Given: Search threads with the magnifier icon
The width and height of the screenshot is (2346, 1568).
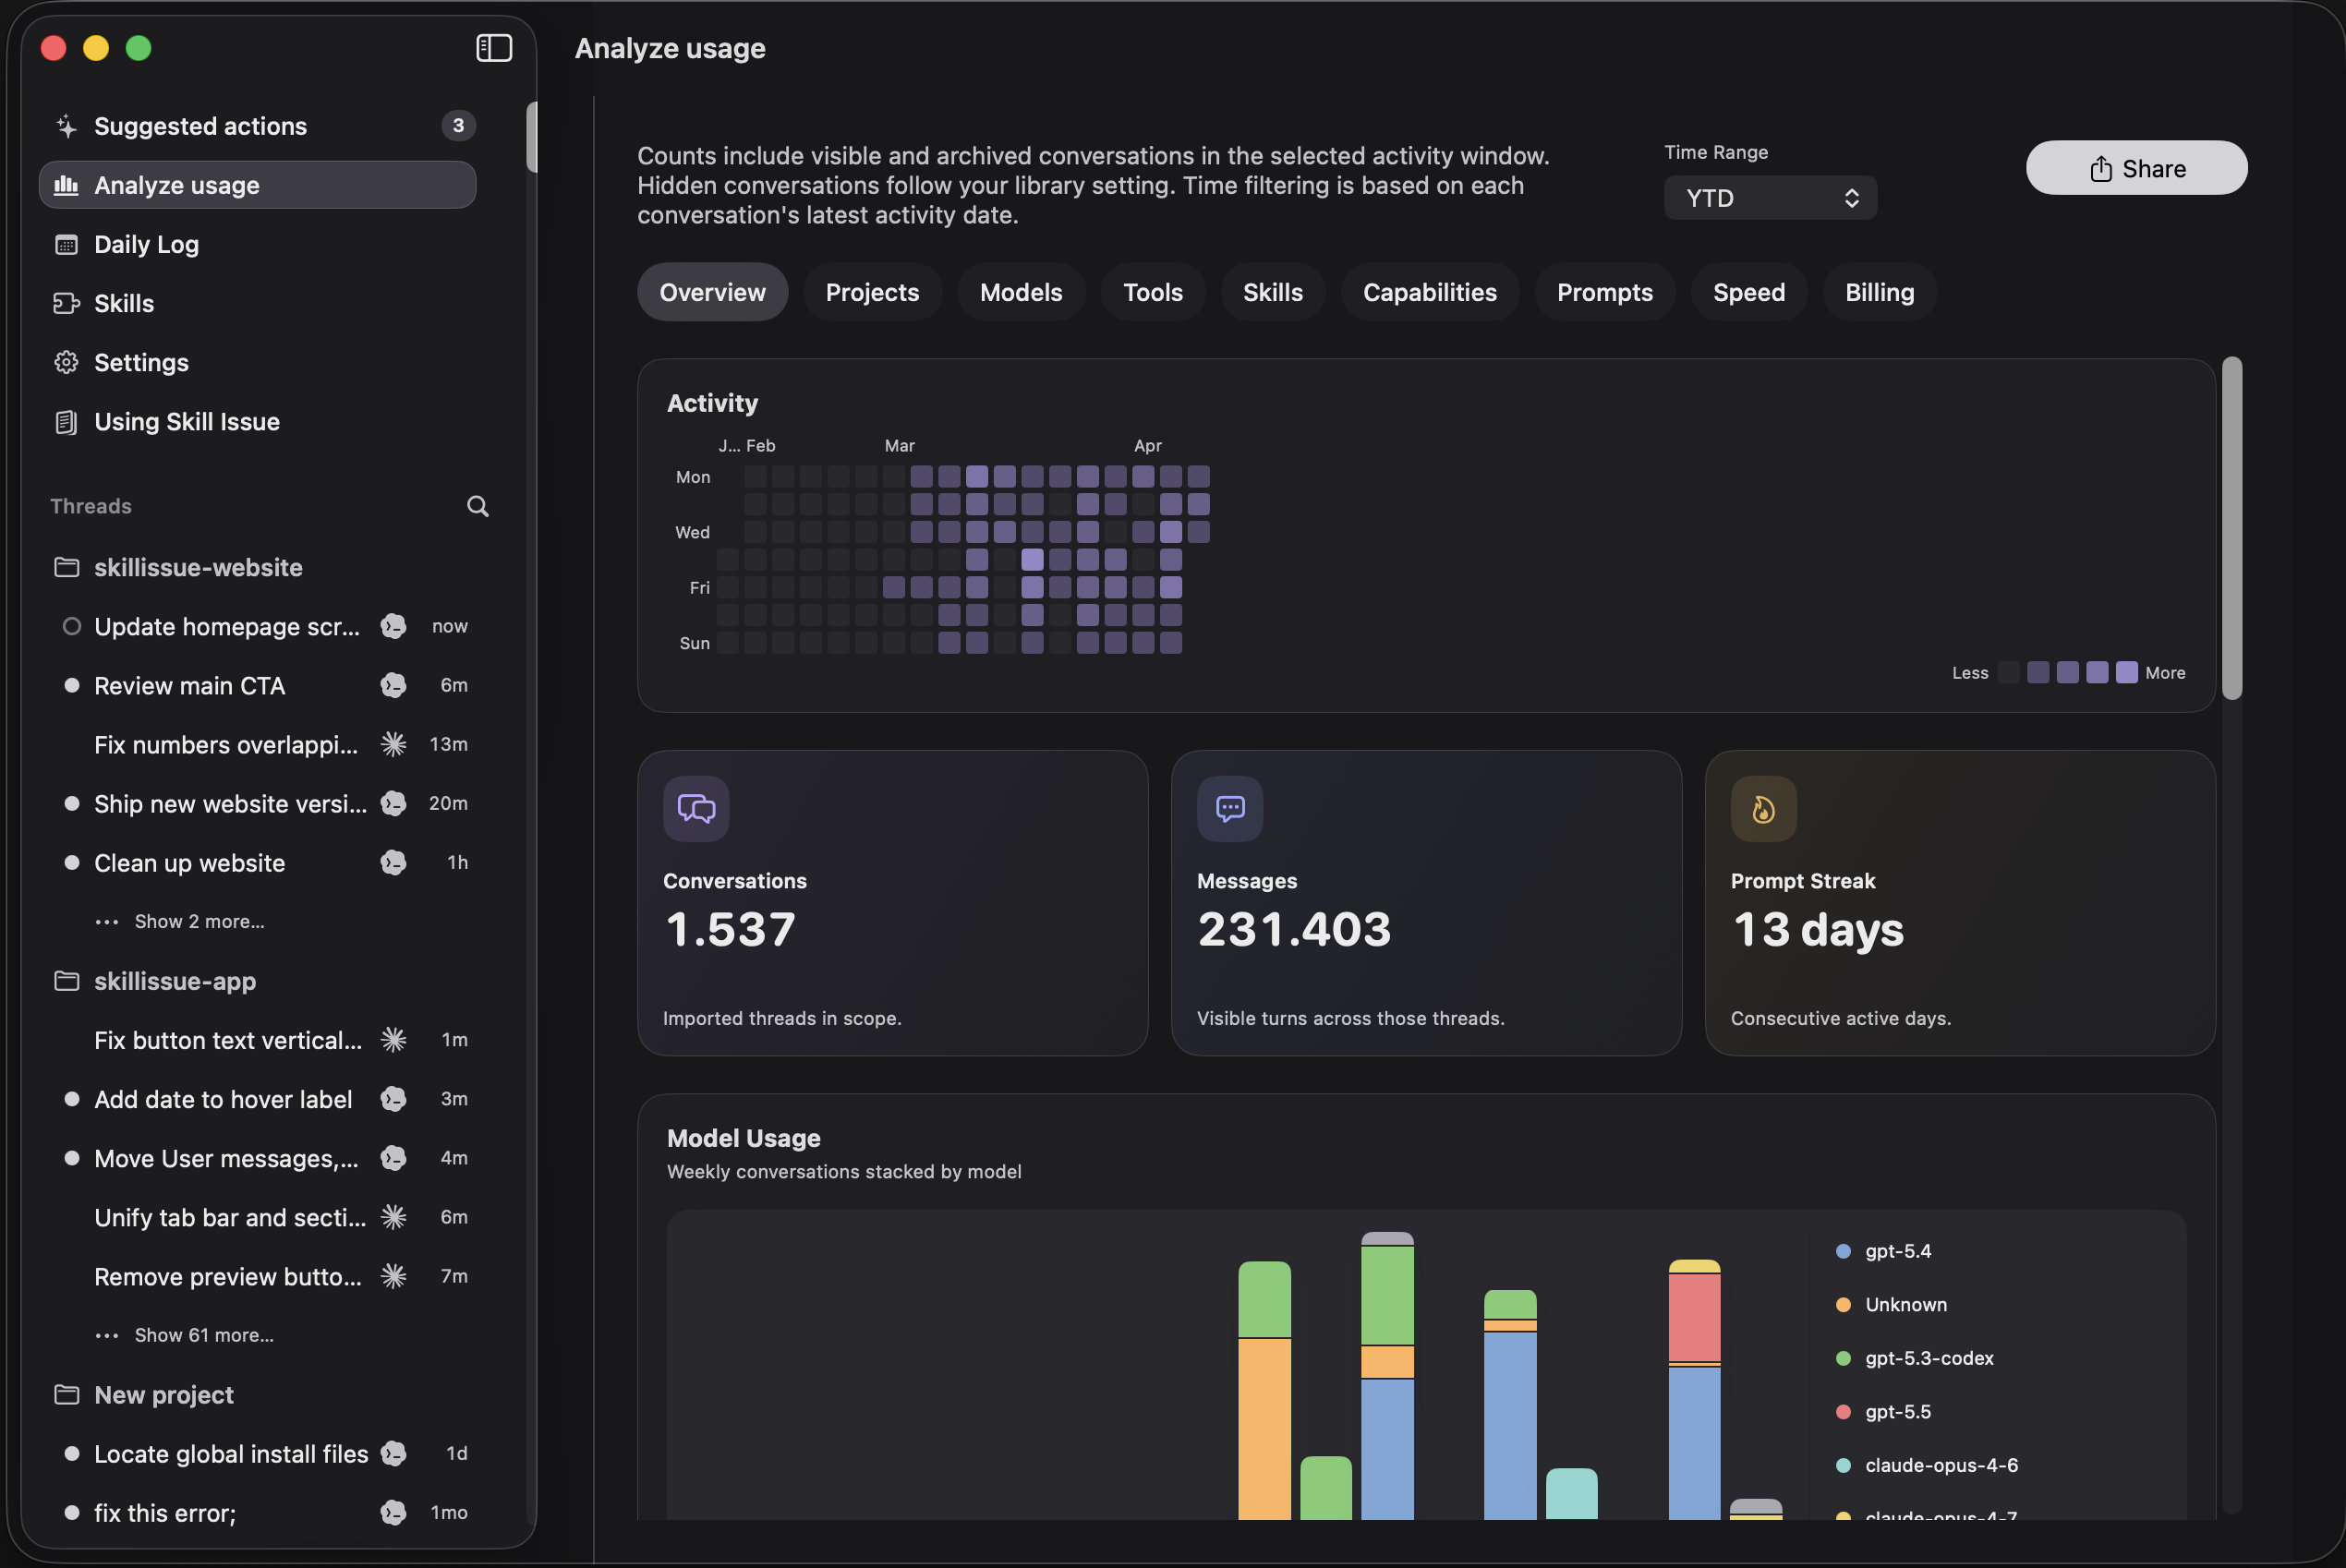Looking at the screenshot, I should [x=478, y=506].
